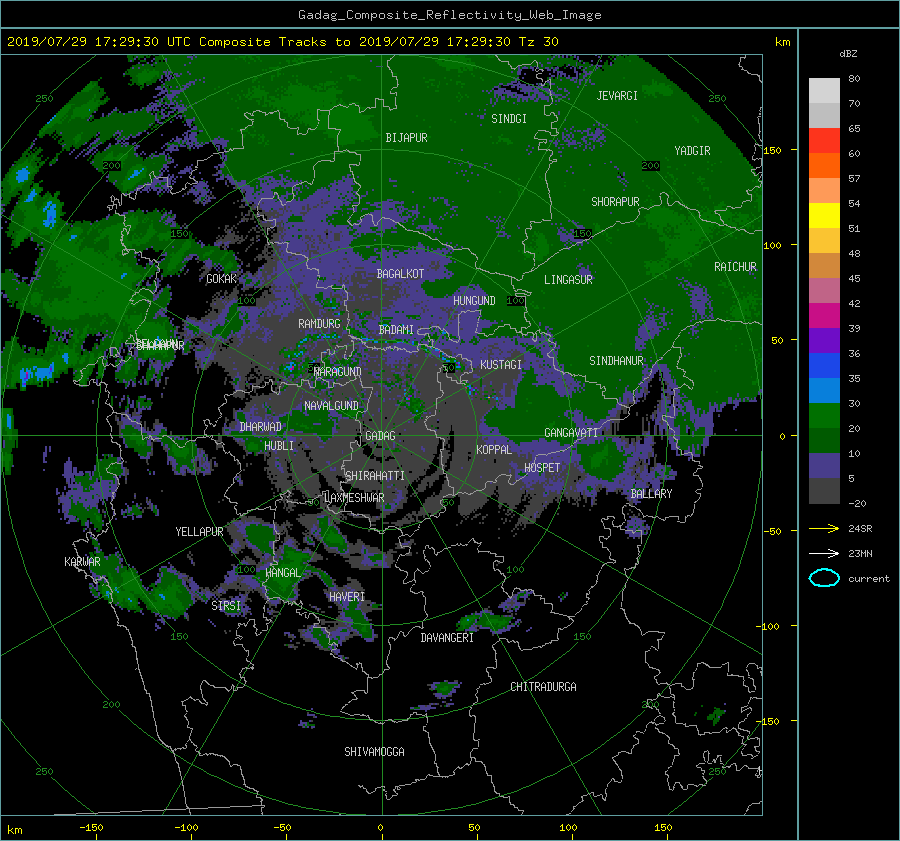The image size is (900, 841).
Task: Click the KOPPAL city label
Action: (494, 450)
